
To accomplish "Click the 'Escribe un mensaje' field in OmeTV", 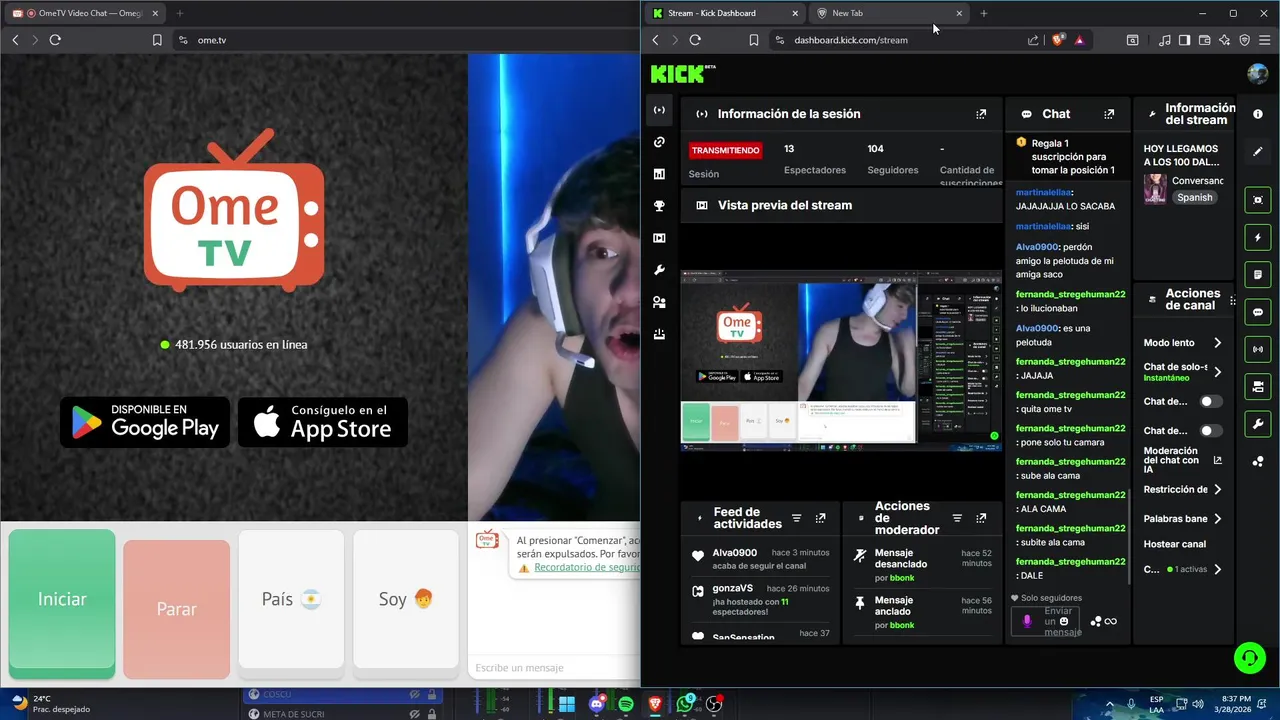I will [x=553, y=667].
